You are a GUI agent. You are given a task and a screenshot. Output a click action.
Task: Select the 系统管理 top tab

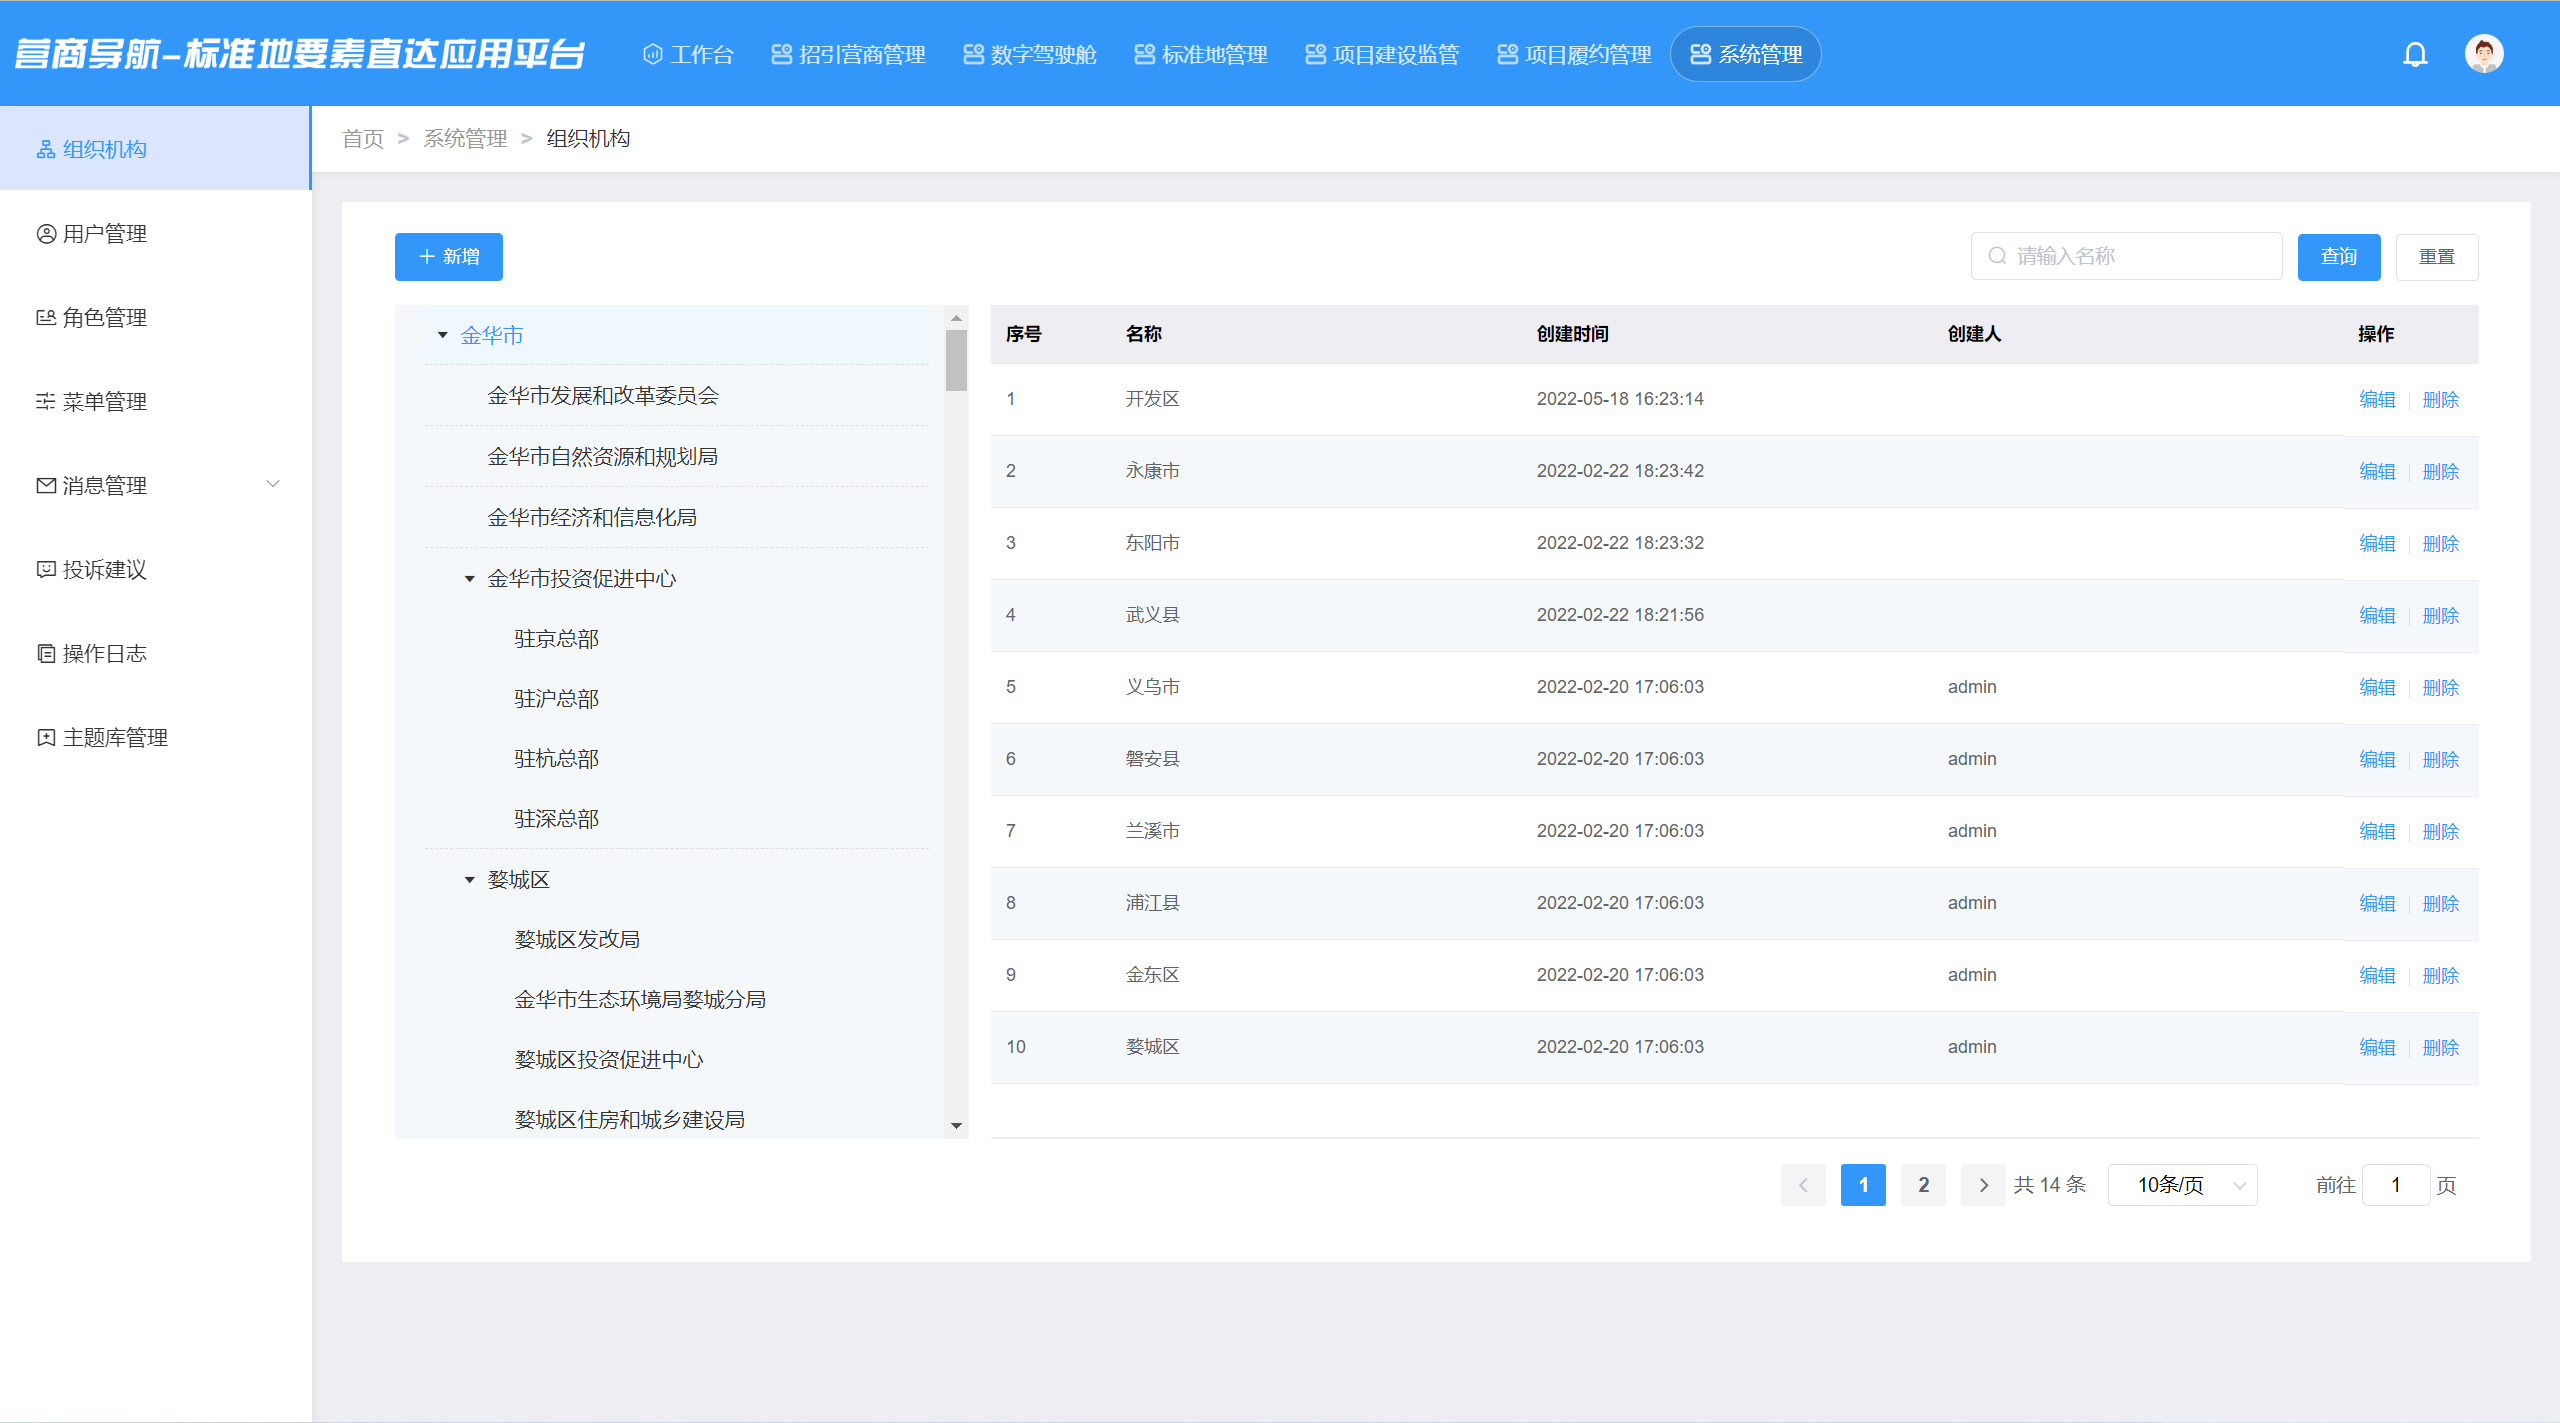tap(1746, 54)
